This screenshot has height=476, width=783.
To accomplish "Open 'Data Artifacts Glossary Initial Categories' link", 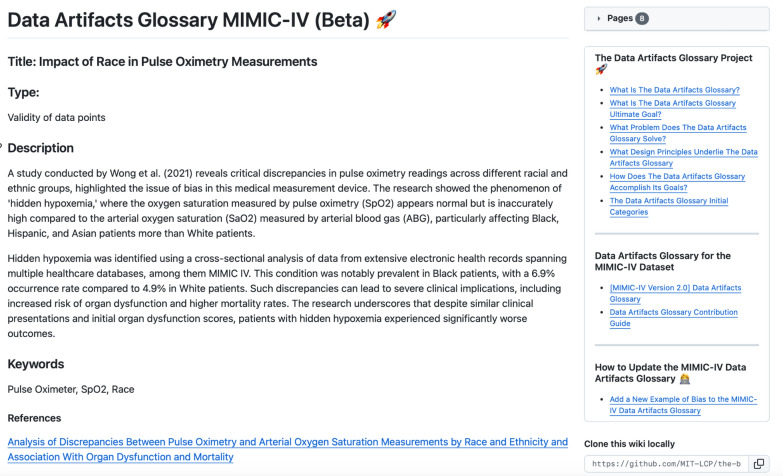I will click(668, 206).
